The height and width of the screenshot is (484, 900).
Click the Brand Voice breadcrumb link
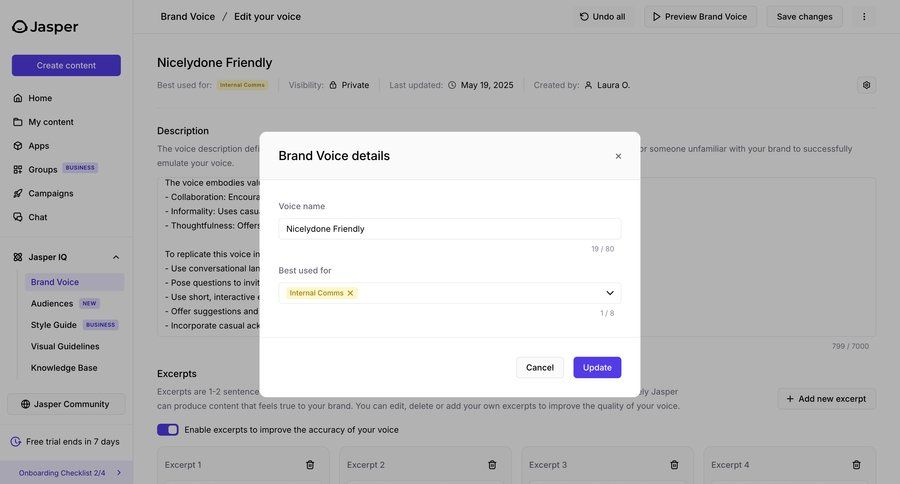pos(188,17)
